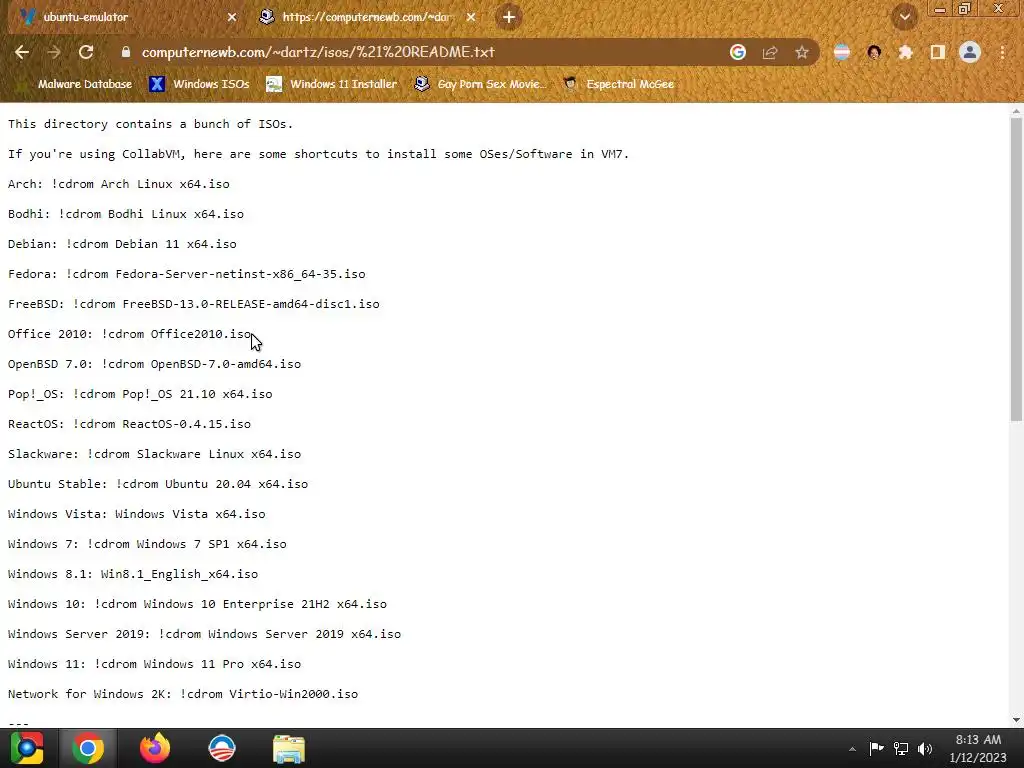Expand the tab search dropdown

pos(905,17)
